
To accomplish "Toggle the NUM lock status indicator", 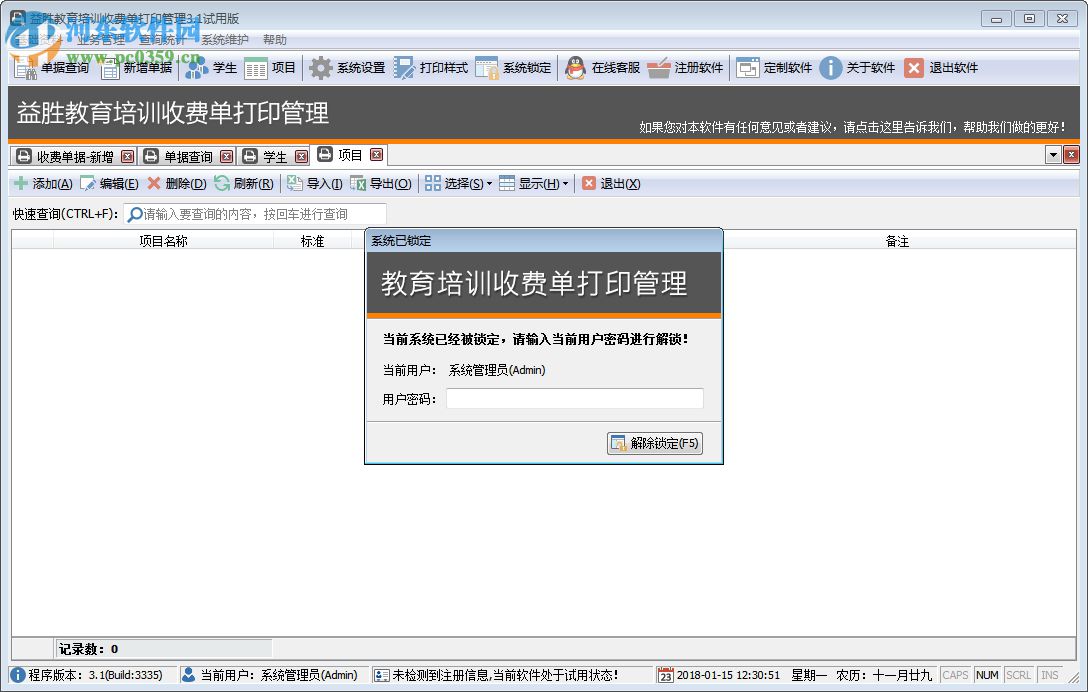I will point(988,675).
